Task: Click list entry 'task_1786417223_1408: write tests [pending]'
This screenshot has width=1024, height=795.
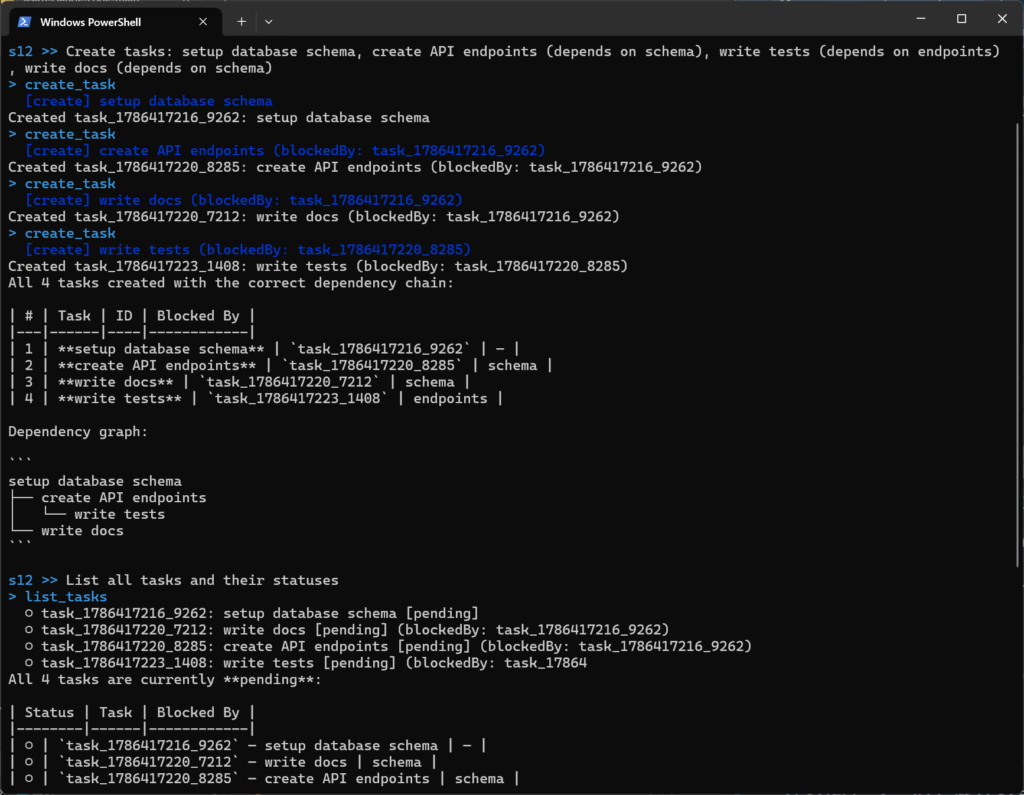Action: click(x=306, y=663)
